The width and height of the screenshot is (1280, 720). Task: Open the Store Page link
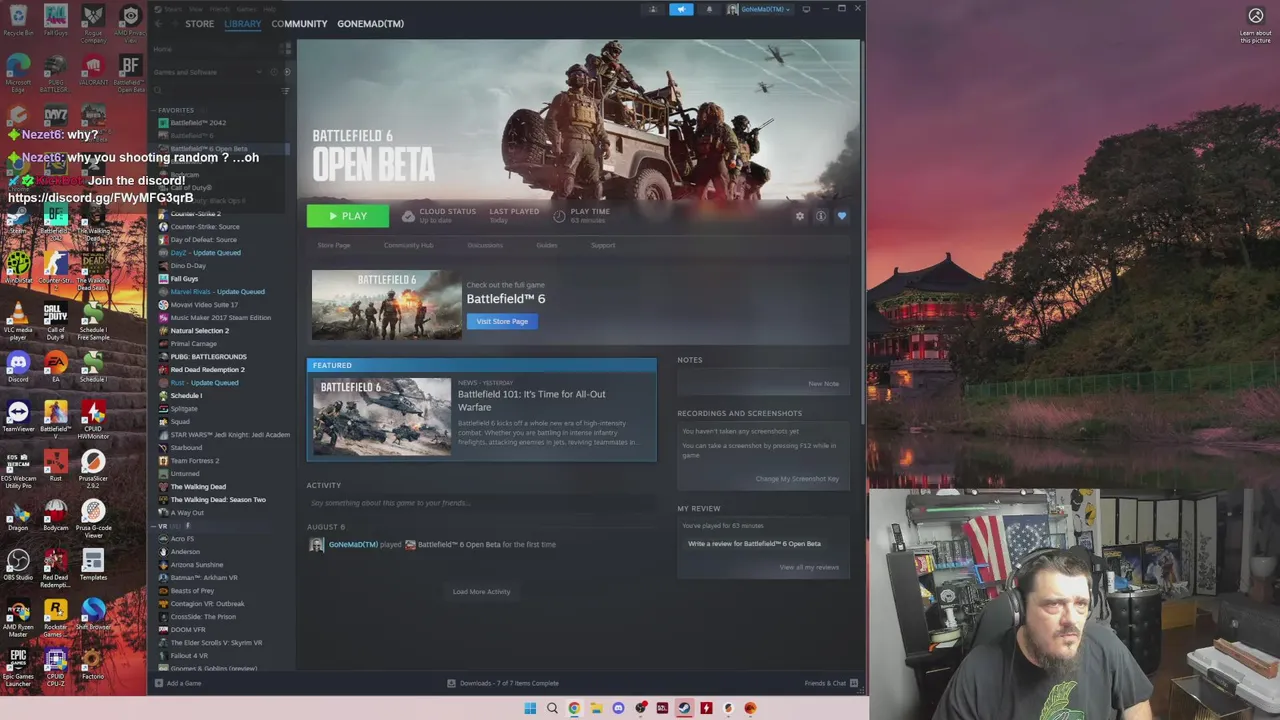(x=334, y=245)
